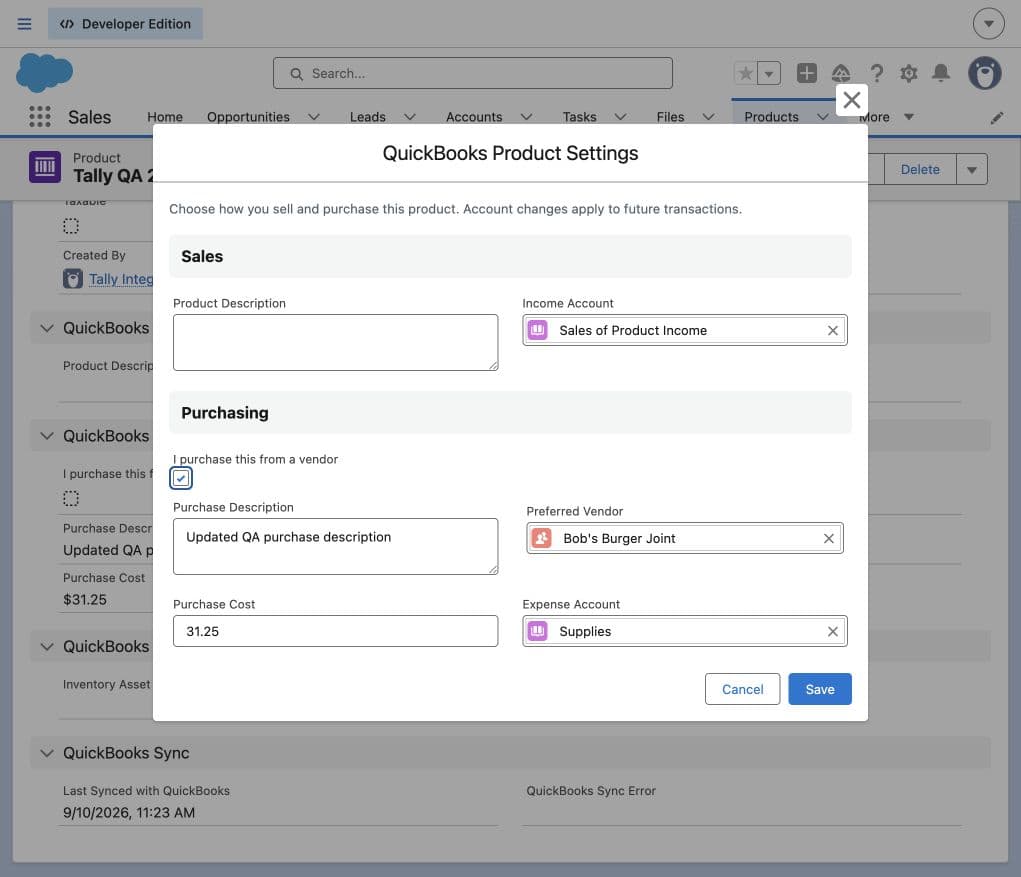Click the Income Account purple icon
This screenshot has height=877, width=1021.
click(x=537, y=330)
